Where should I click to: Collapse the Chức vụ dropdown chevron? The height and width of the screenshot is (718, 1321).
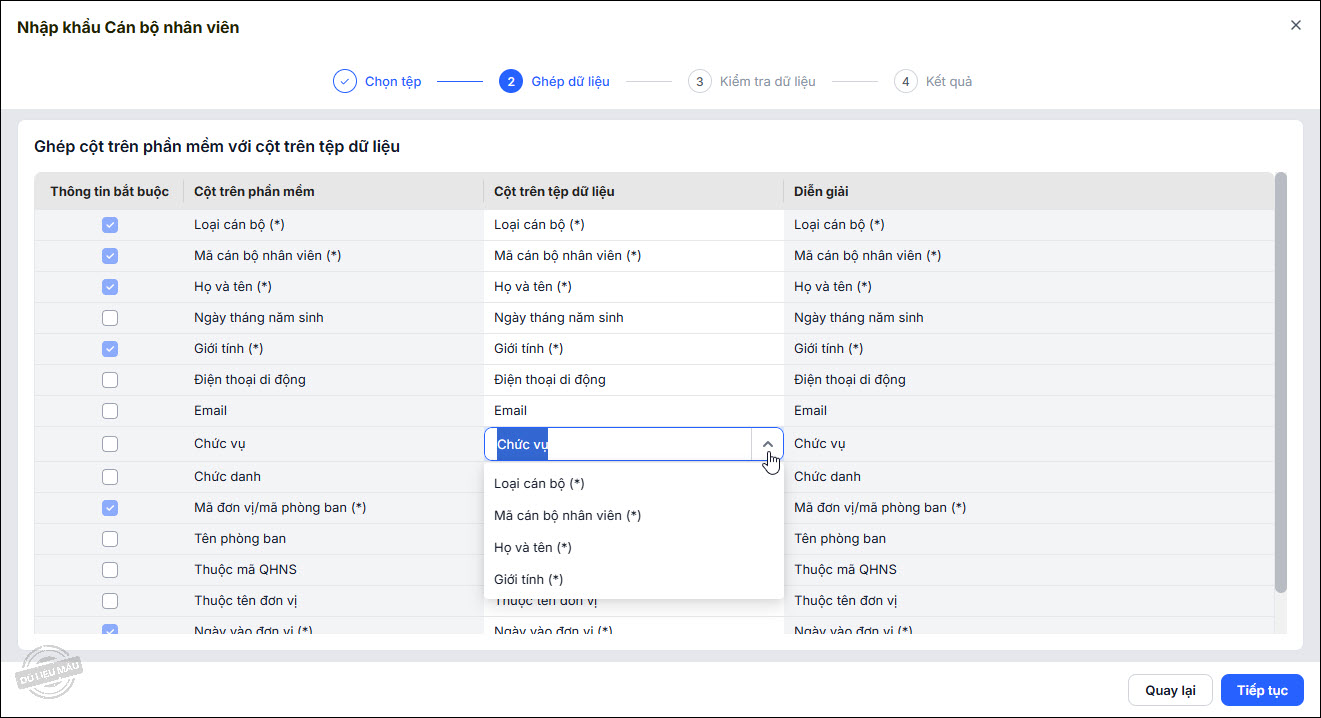[767, 444]
